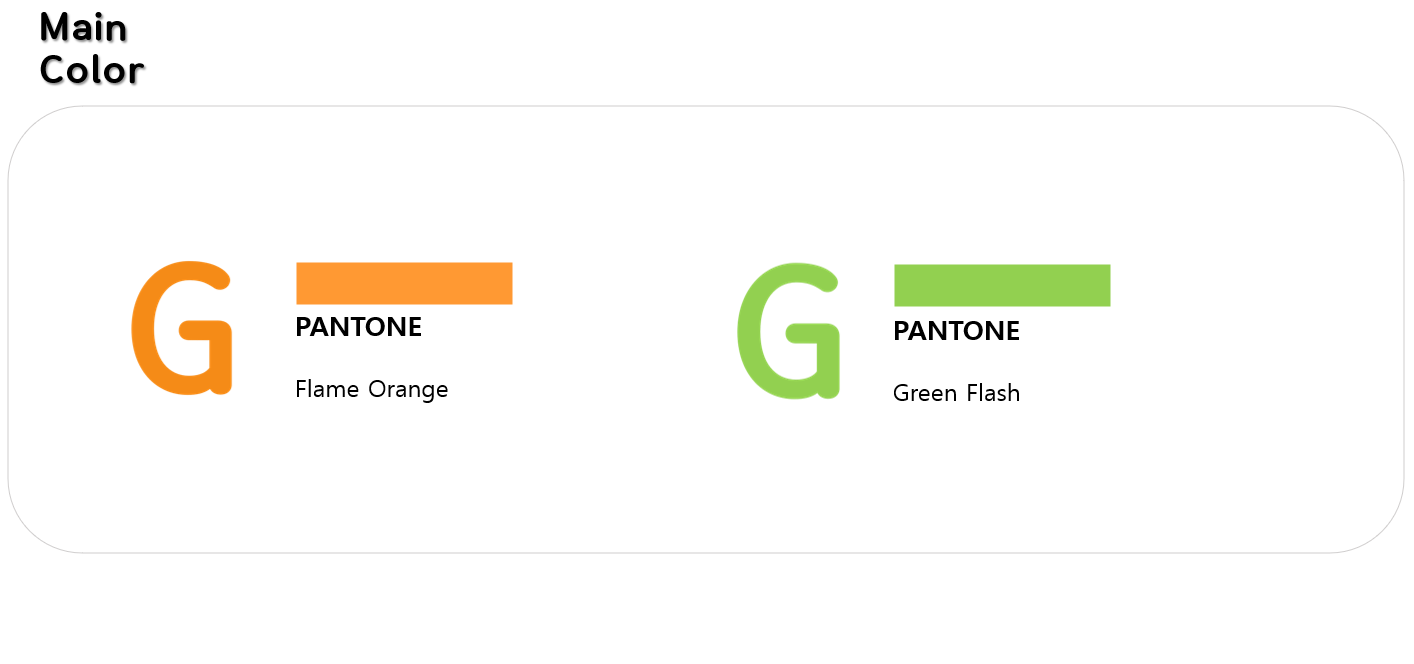This screenshot has width=1414, height=664.
Task: Click the word Orange in caption
Action: [408, 389]
